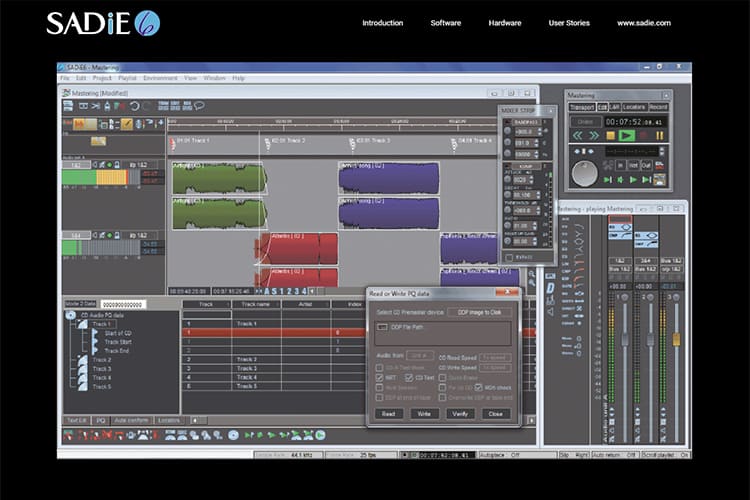The image size is (750, 500).
Task: Open the CD Write Speed dropdown
Action: 494,367
